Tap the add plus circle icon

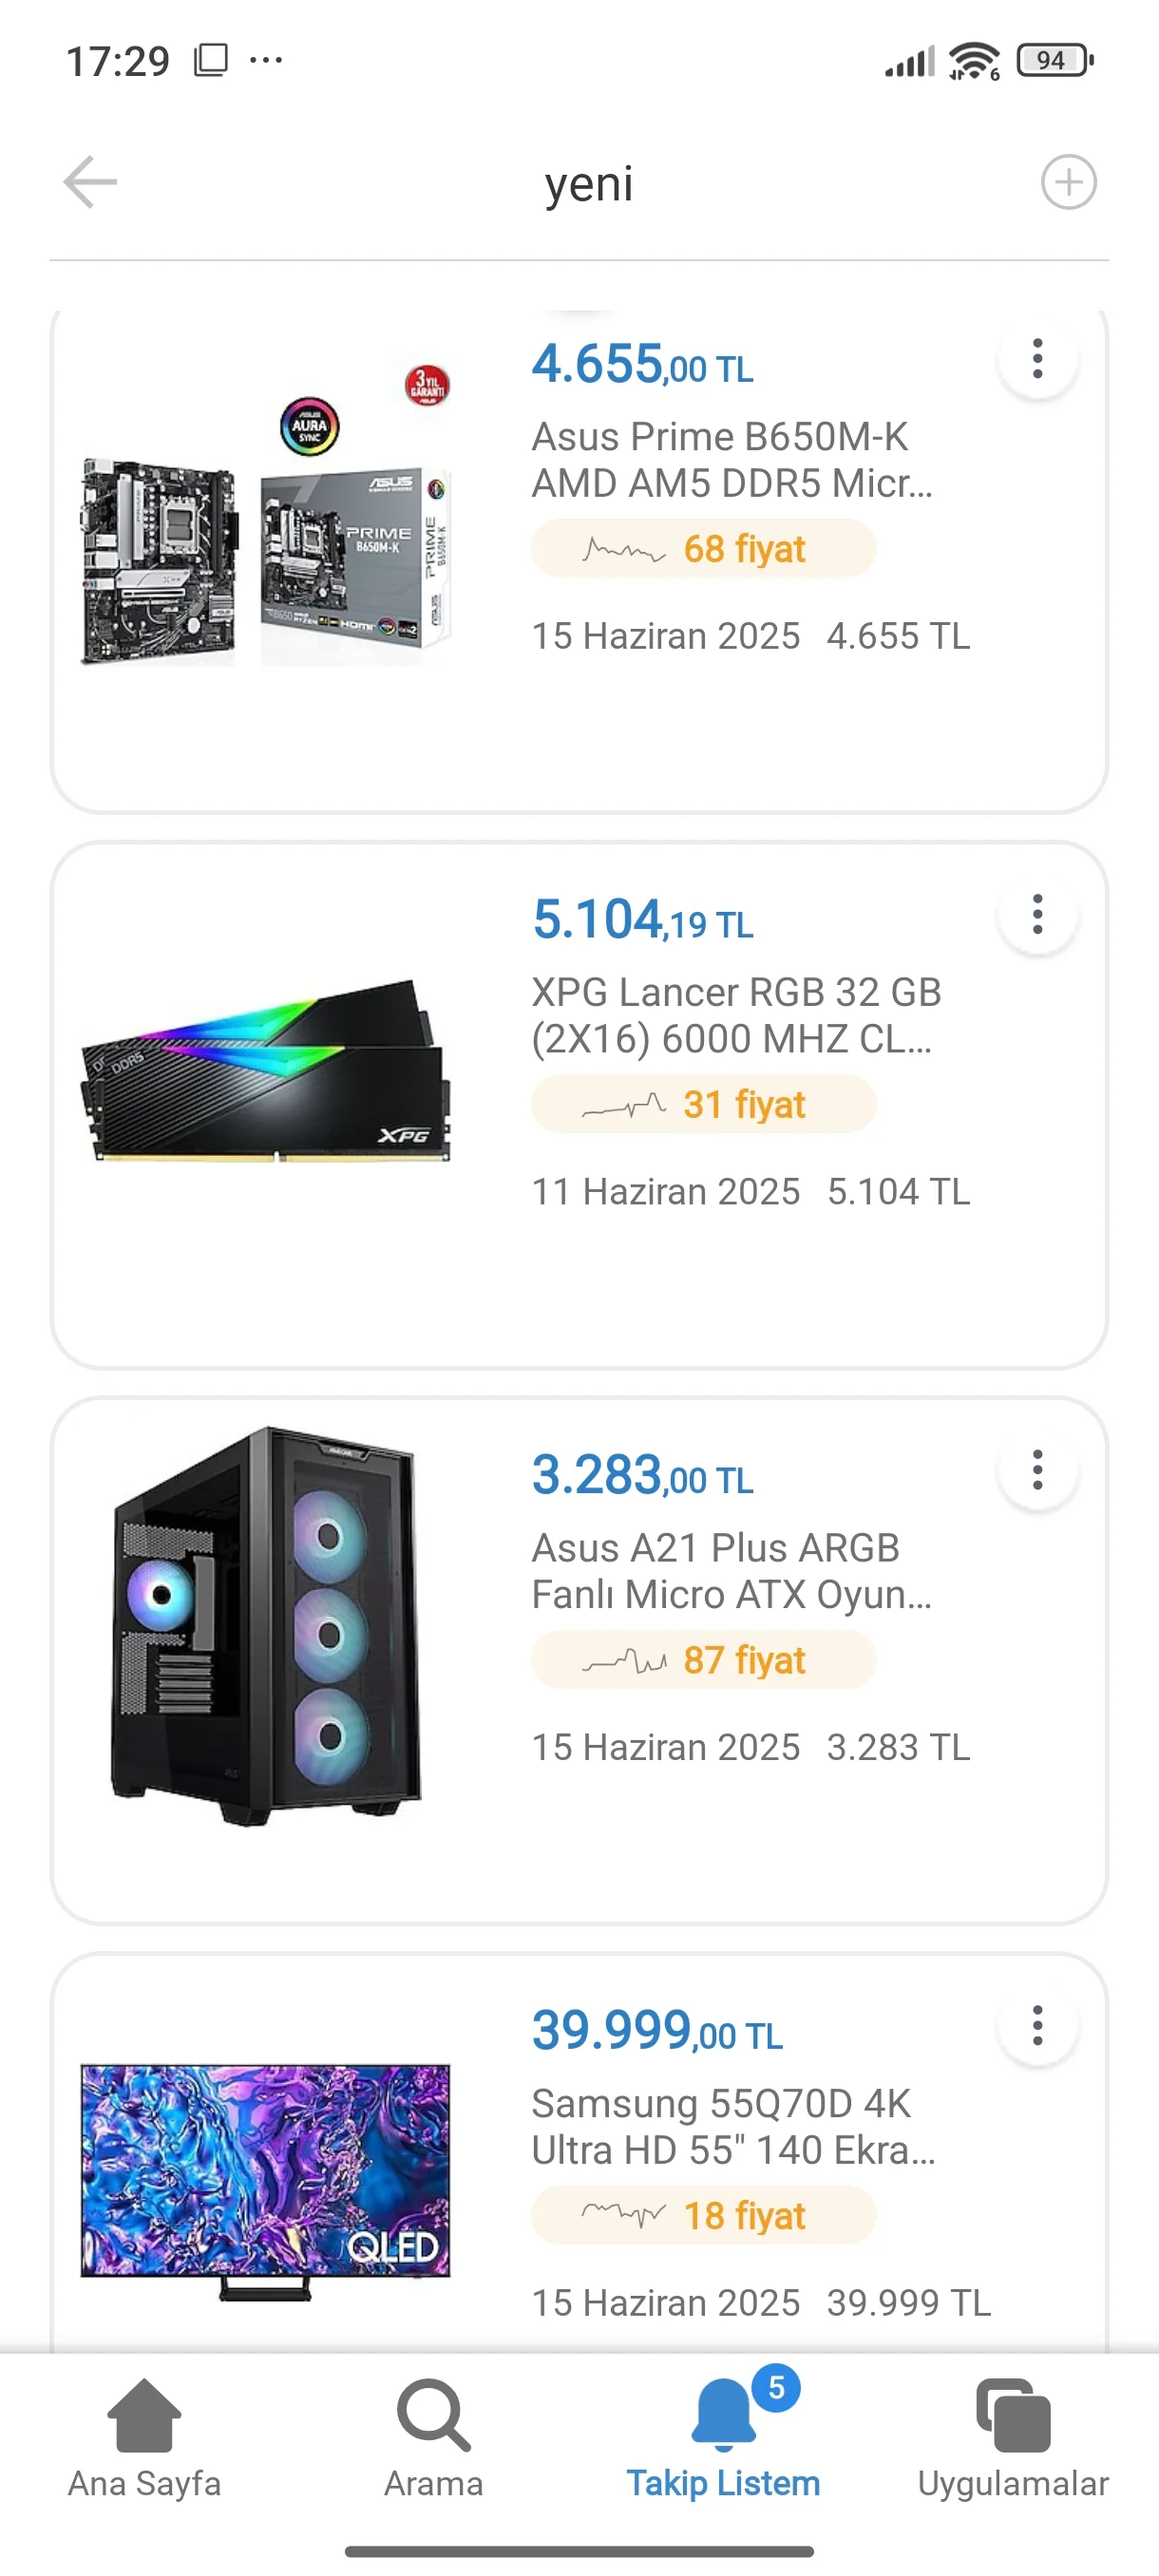pyautogui.click(x=1068, y=182)
